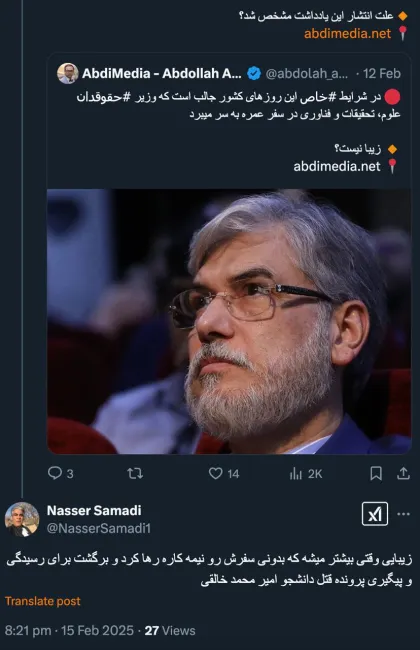Viewport: 420px width, 650px height.
Task: Open the three-dot more options menu
Action: 403,514
